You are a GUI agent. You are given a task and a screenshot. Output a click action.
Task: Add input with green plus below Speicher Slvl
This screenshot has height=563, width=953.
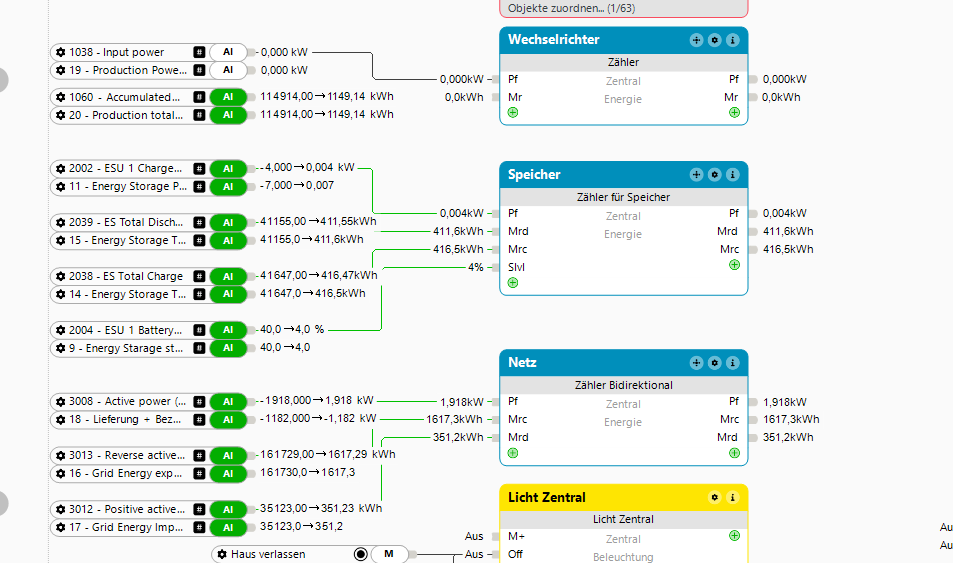[513, 283]
